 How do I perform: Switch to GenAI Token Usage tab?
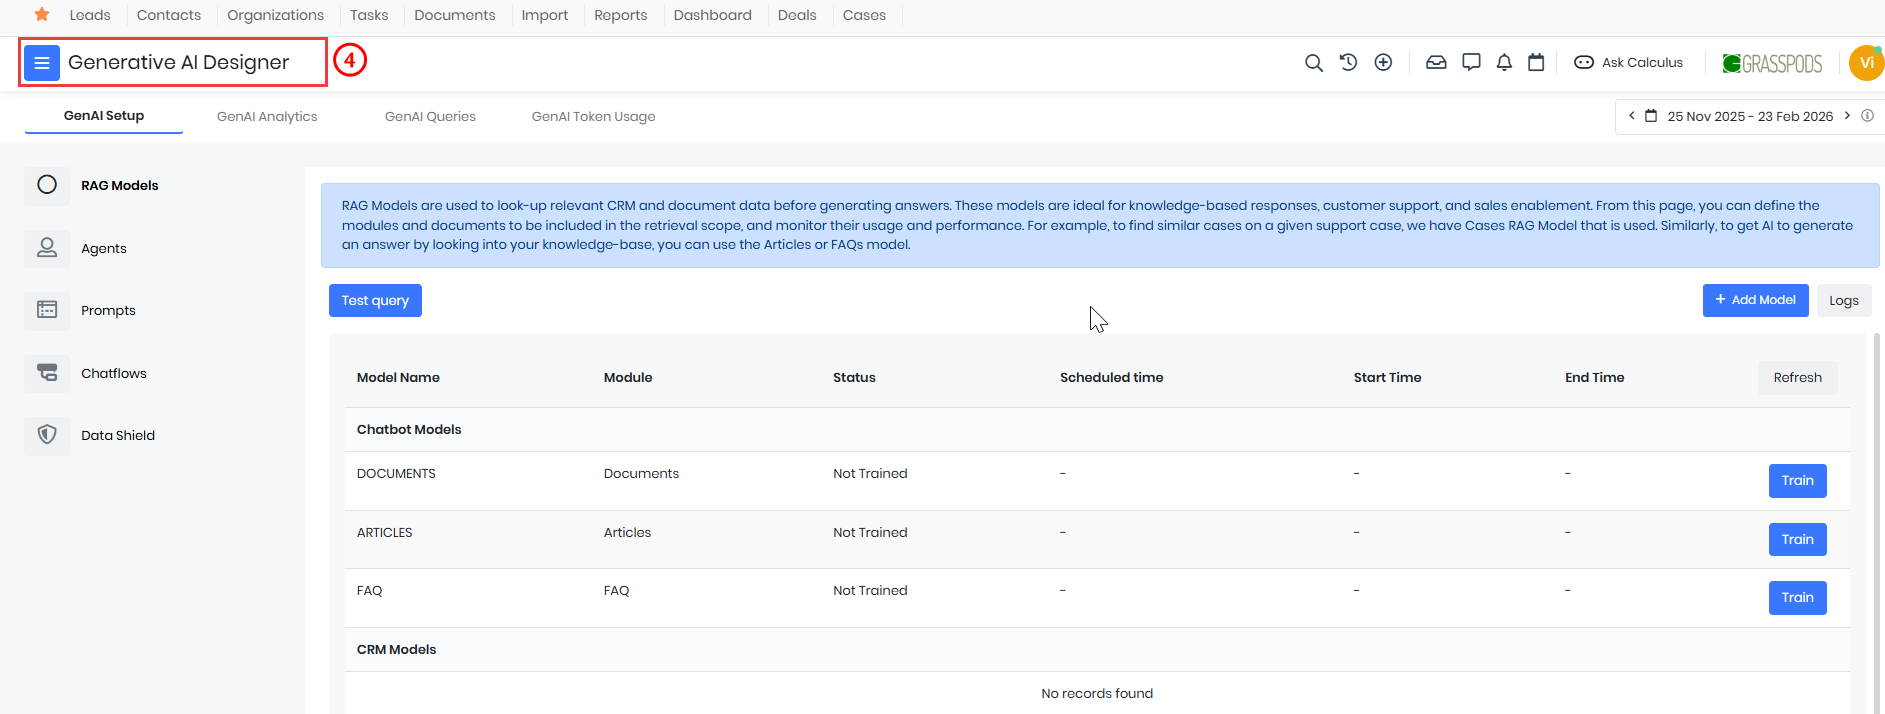pyautogui.click(x=593, y=117)
